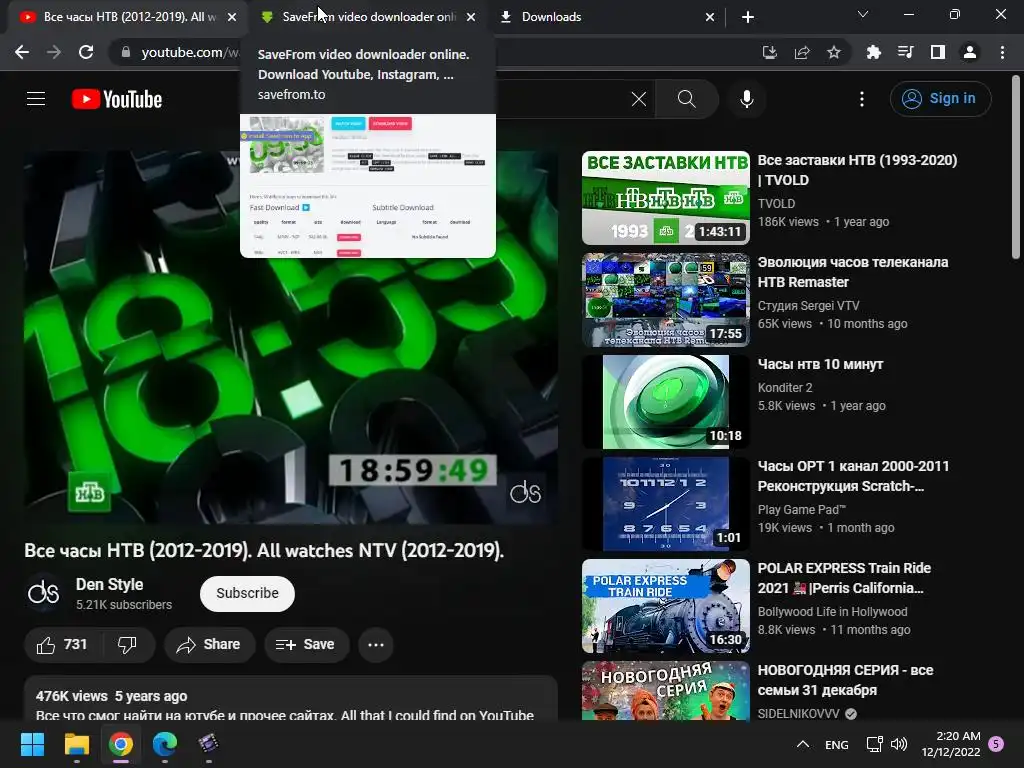The width and height of the screenshot is (1024, 768).
Task: Open the Den Style channel avatar
Action: pos(44,593)
